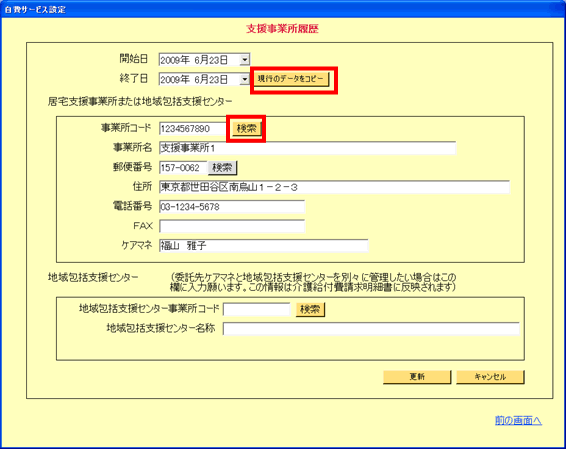Click into the 郵便番号 field
Image resolution: width=567 pixels, height=450 pixels.
pos(183,167)
